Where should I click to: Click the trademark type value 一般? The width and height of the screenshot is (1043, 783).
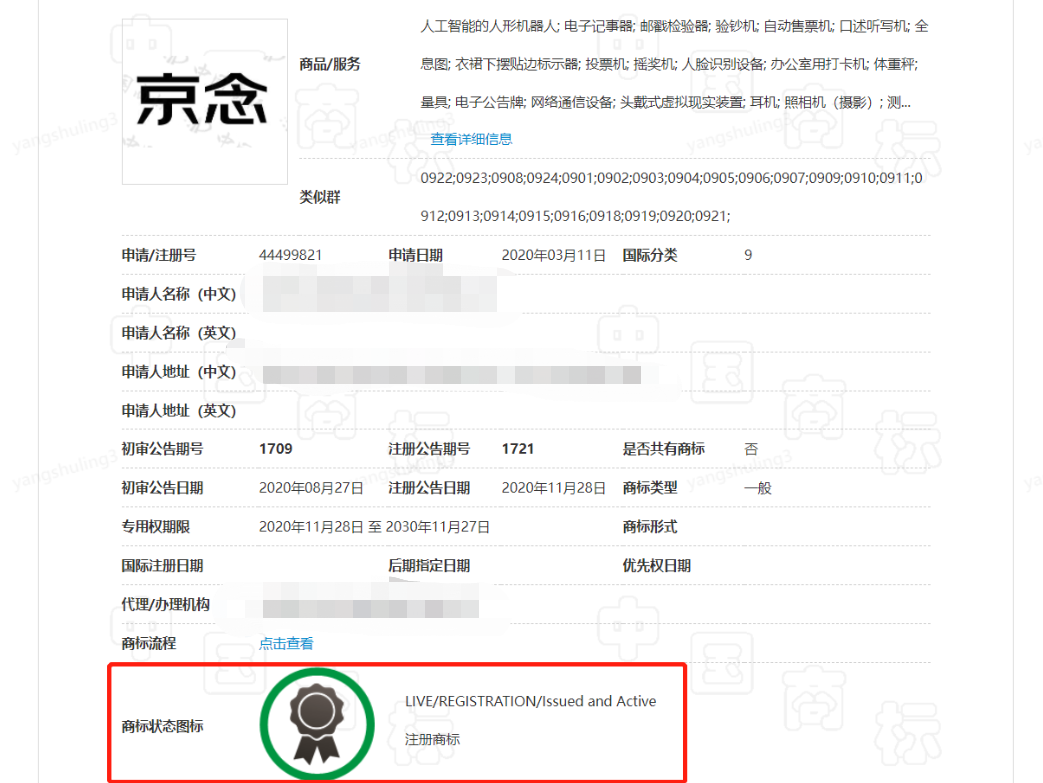coord(757,488)
